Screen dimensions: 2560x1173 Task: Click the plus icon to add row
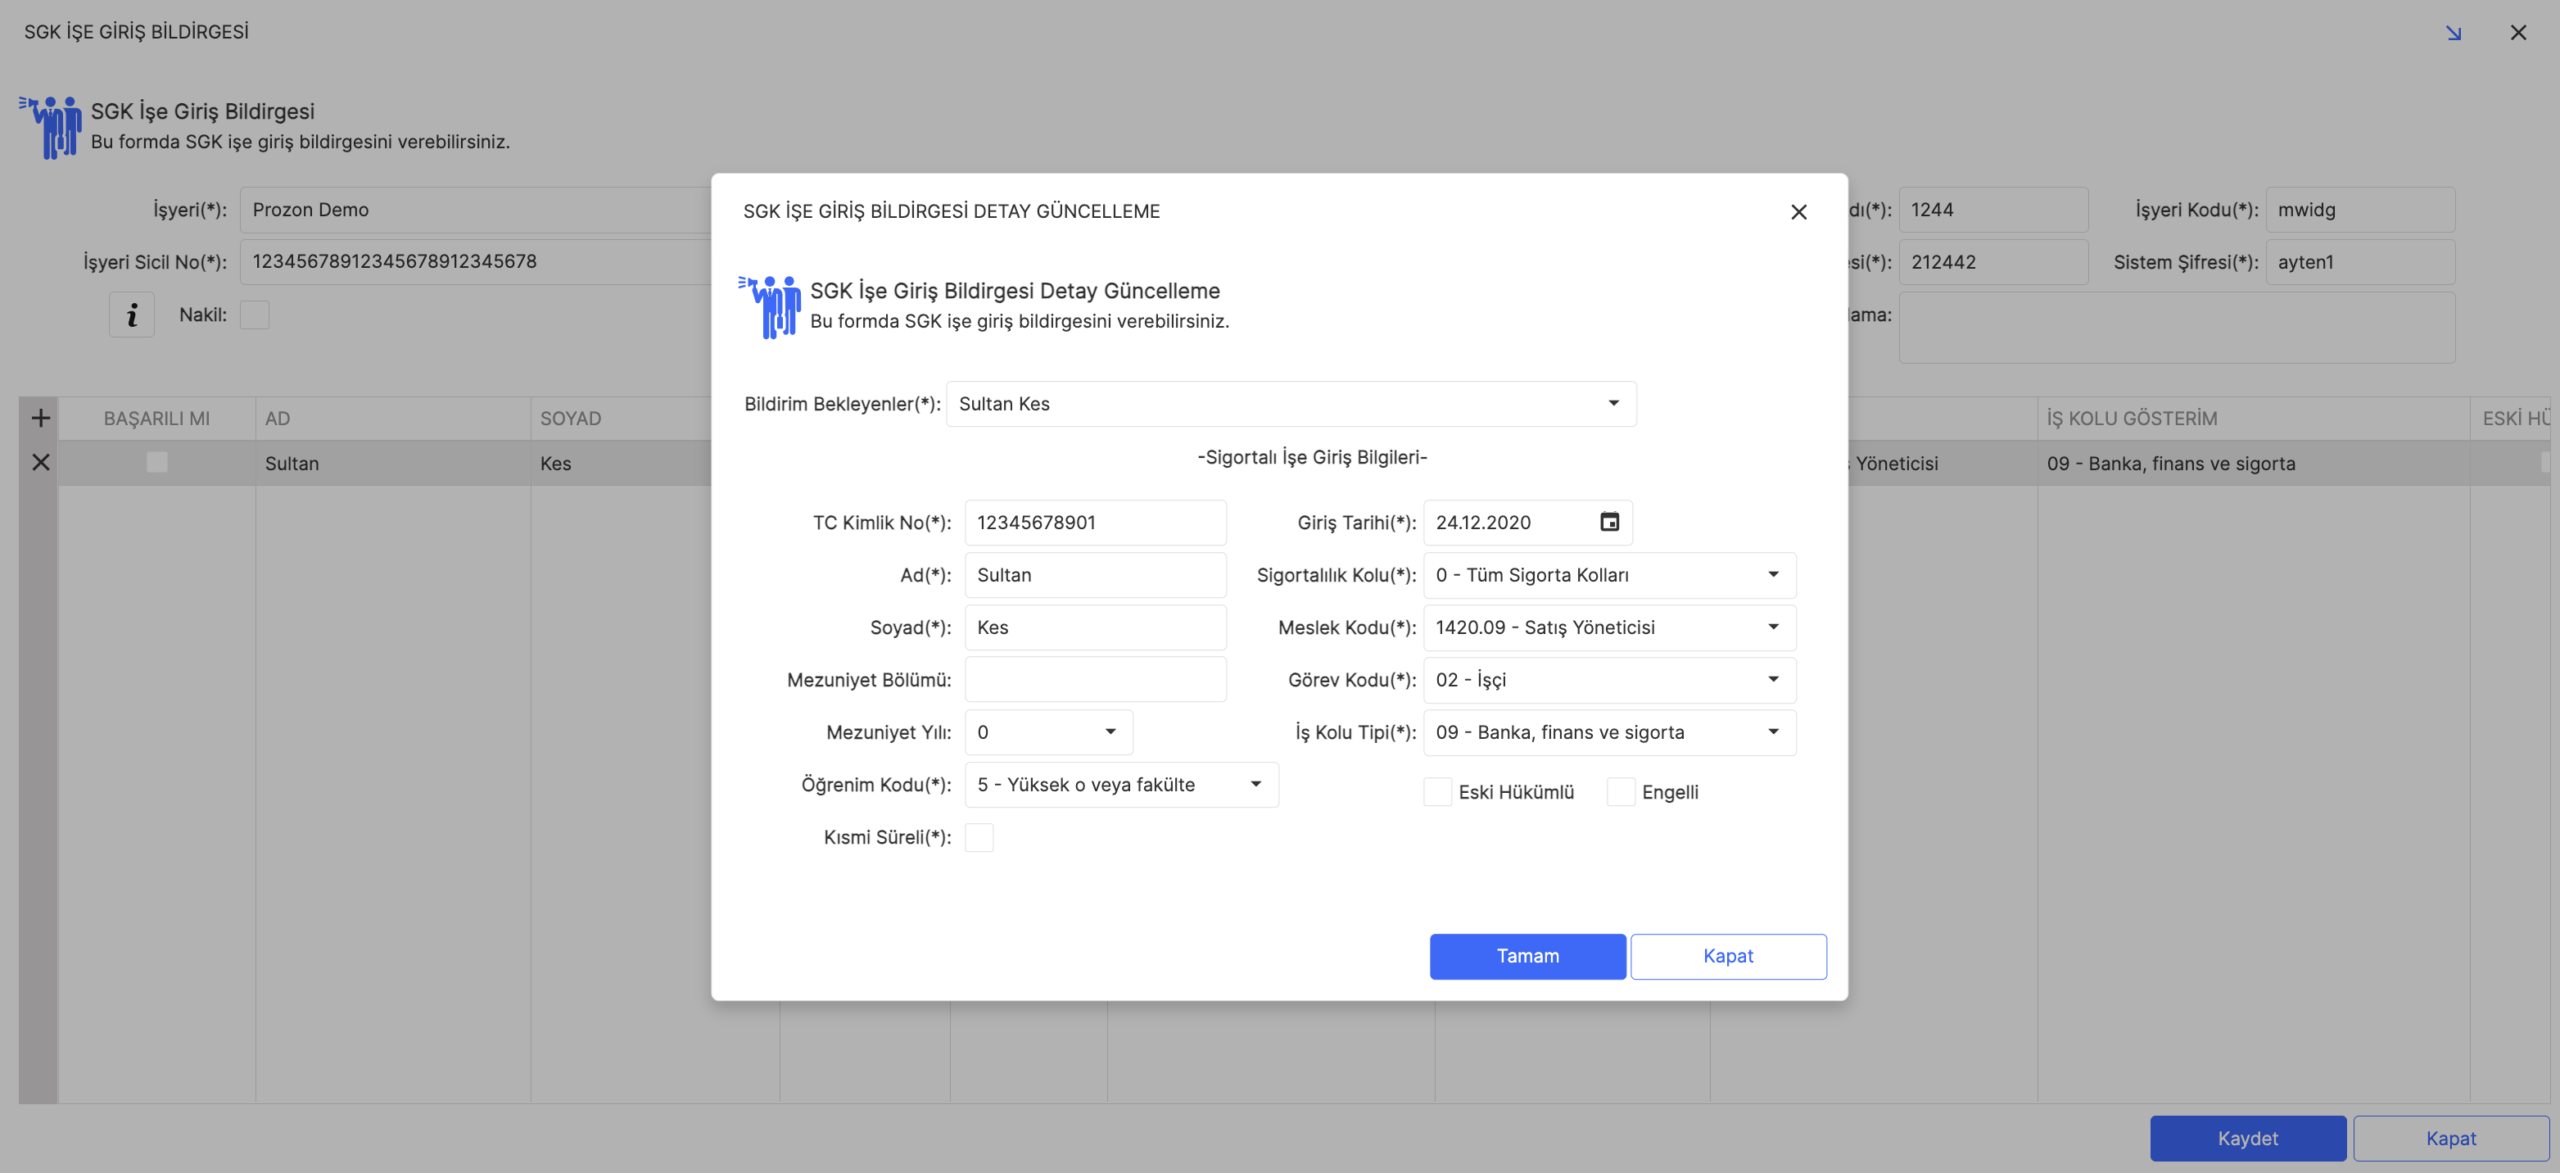coord(40,418)
